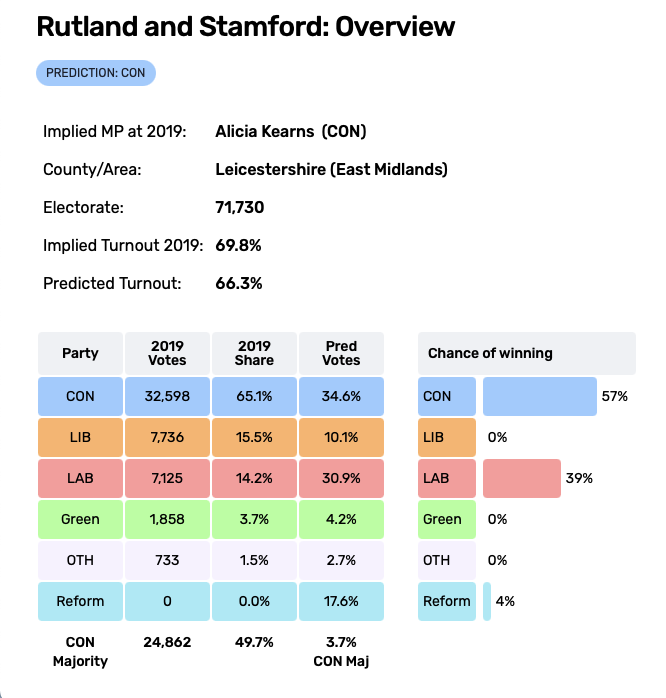Click the CON majority value 24,862

pos(167,642)
